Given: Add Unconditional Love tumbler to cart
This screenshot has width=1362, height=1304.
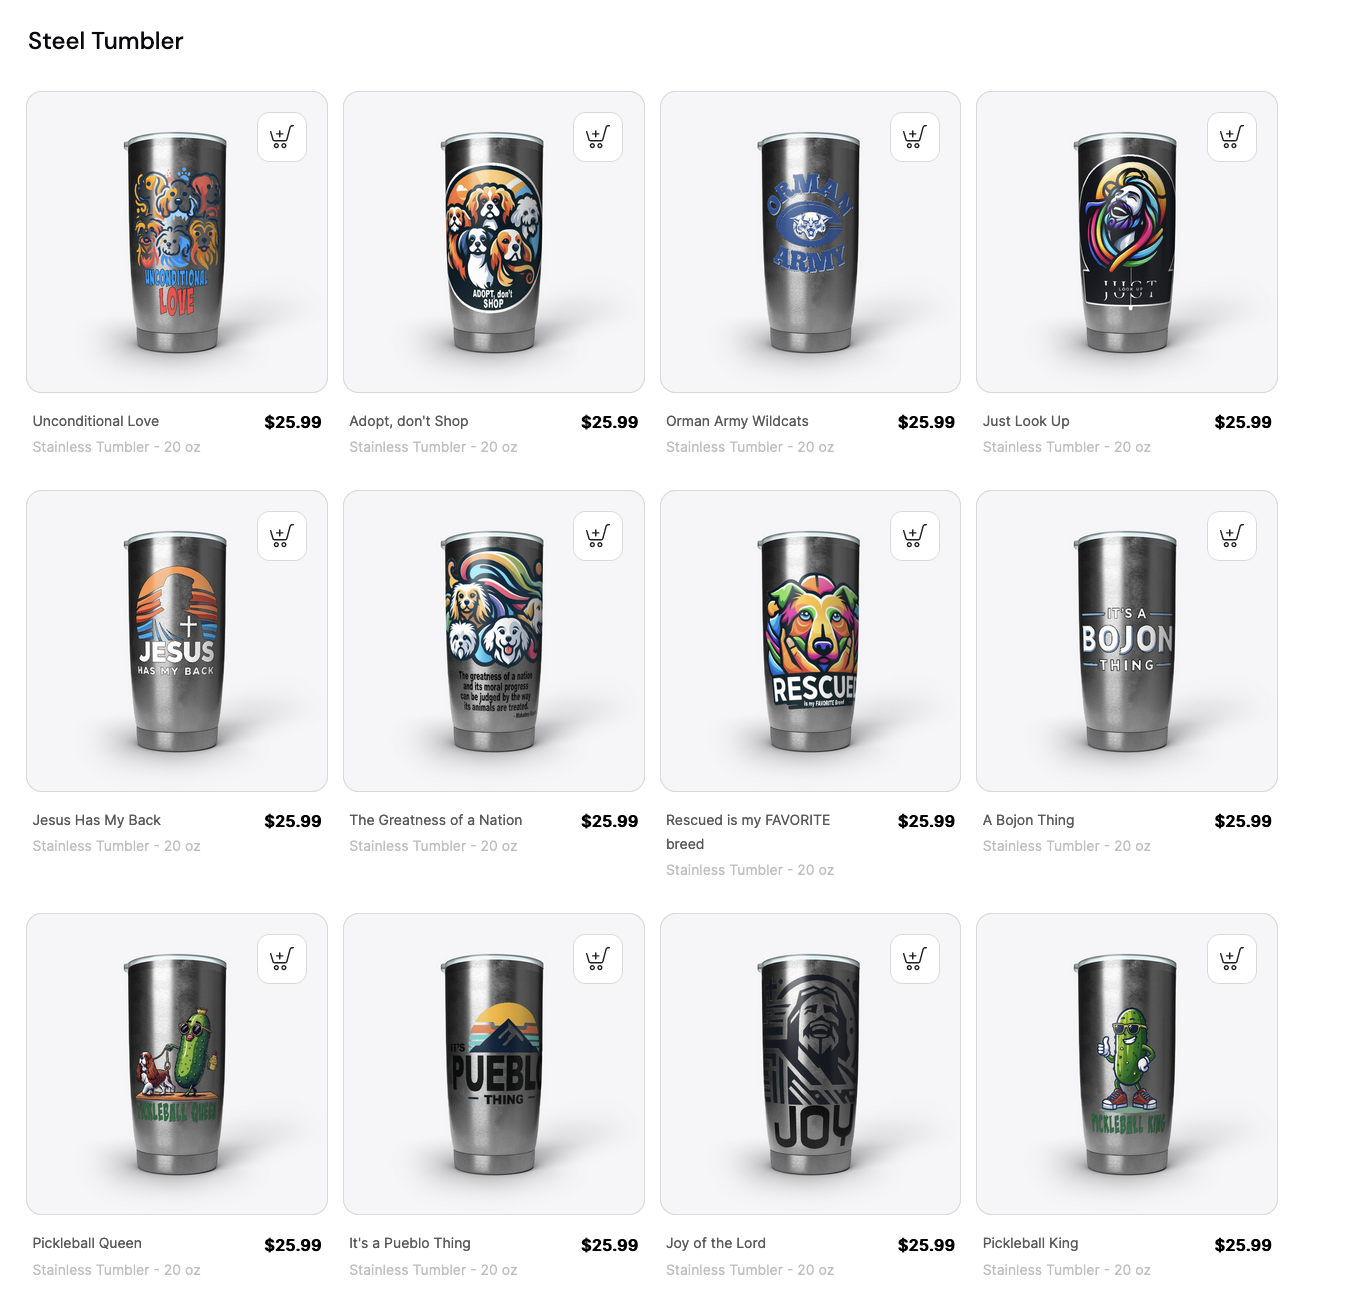Looking at the screenshot, I should [282, 137].
